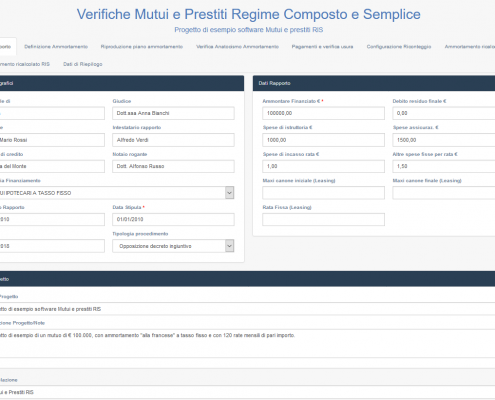Select the Data Stipula date field
This screenshot has width=495, height=400.
point(173,219)
